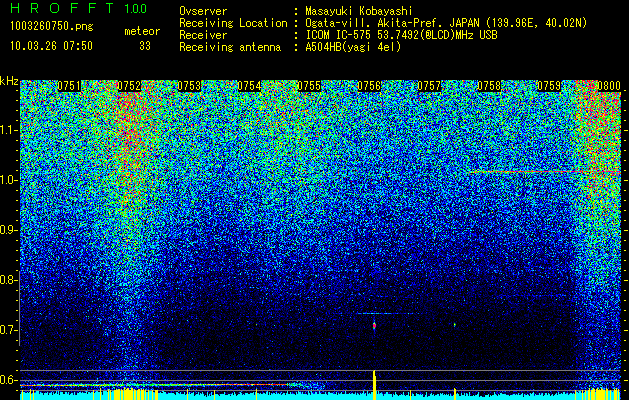629x400 pixels.
Task: Click the 0751 time marker
Action: click(x=69, y=86)
